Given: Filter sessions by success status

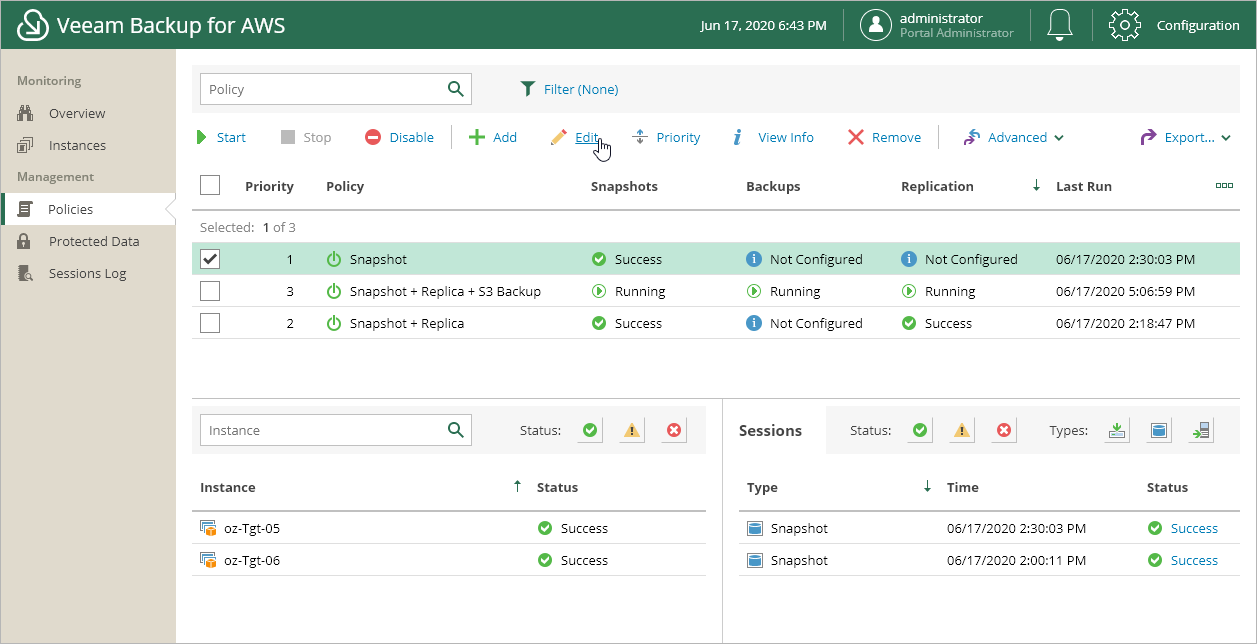Looking at the screenshot, I should click(x=920, y=430).
